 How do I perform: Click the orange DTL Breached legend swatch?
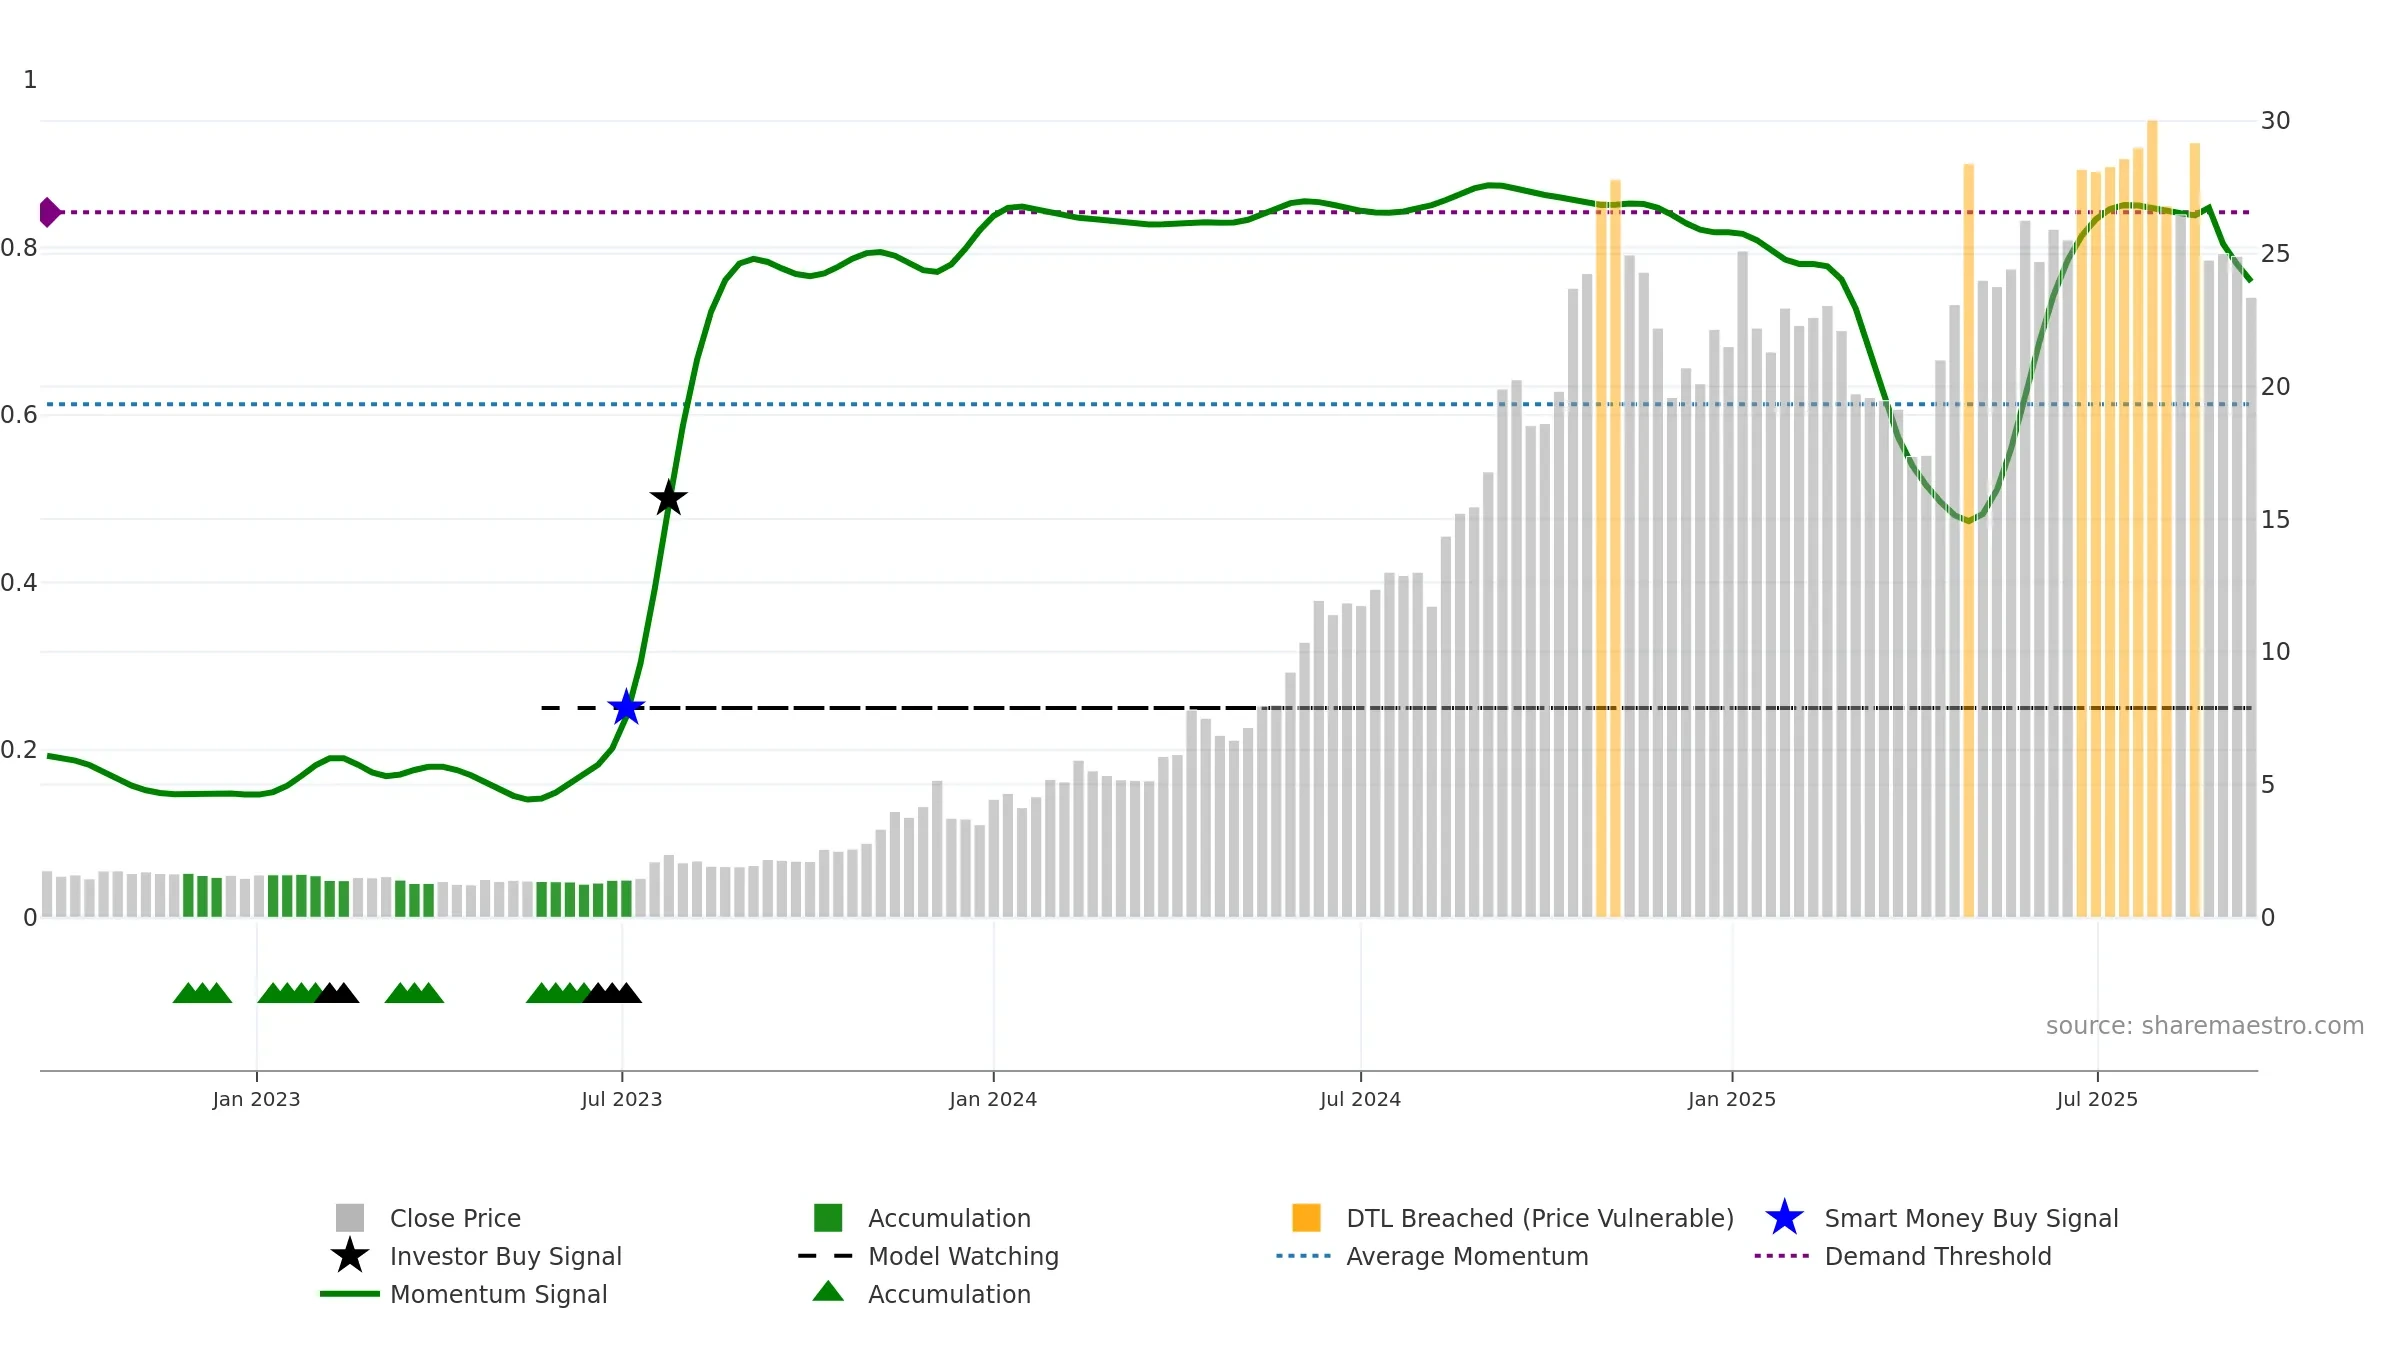(x=1306, y=1218)
